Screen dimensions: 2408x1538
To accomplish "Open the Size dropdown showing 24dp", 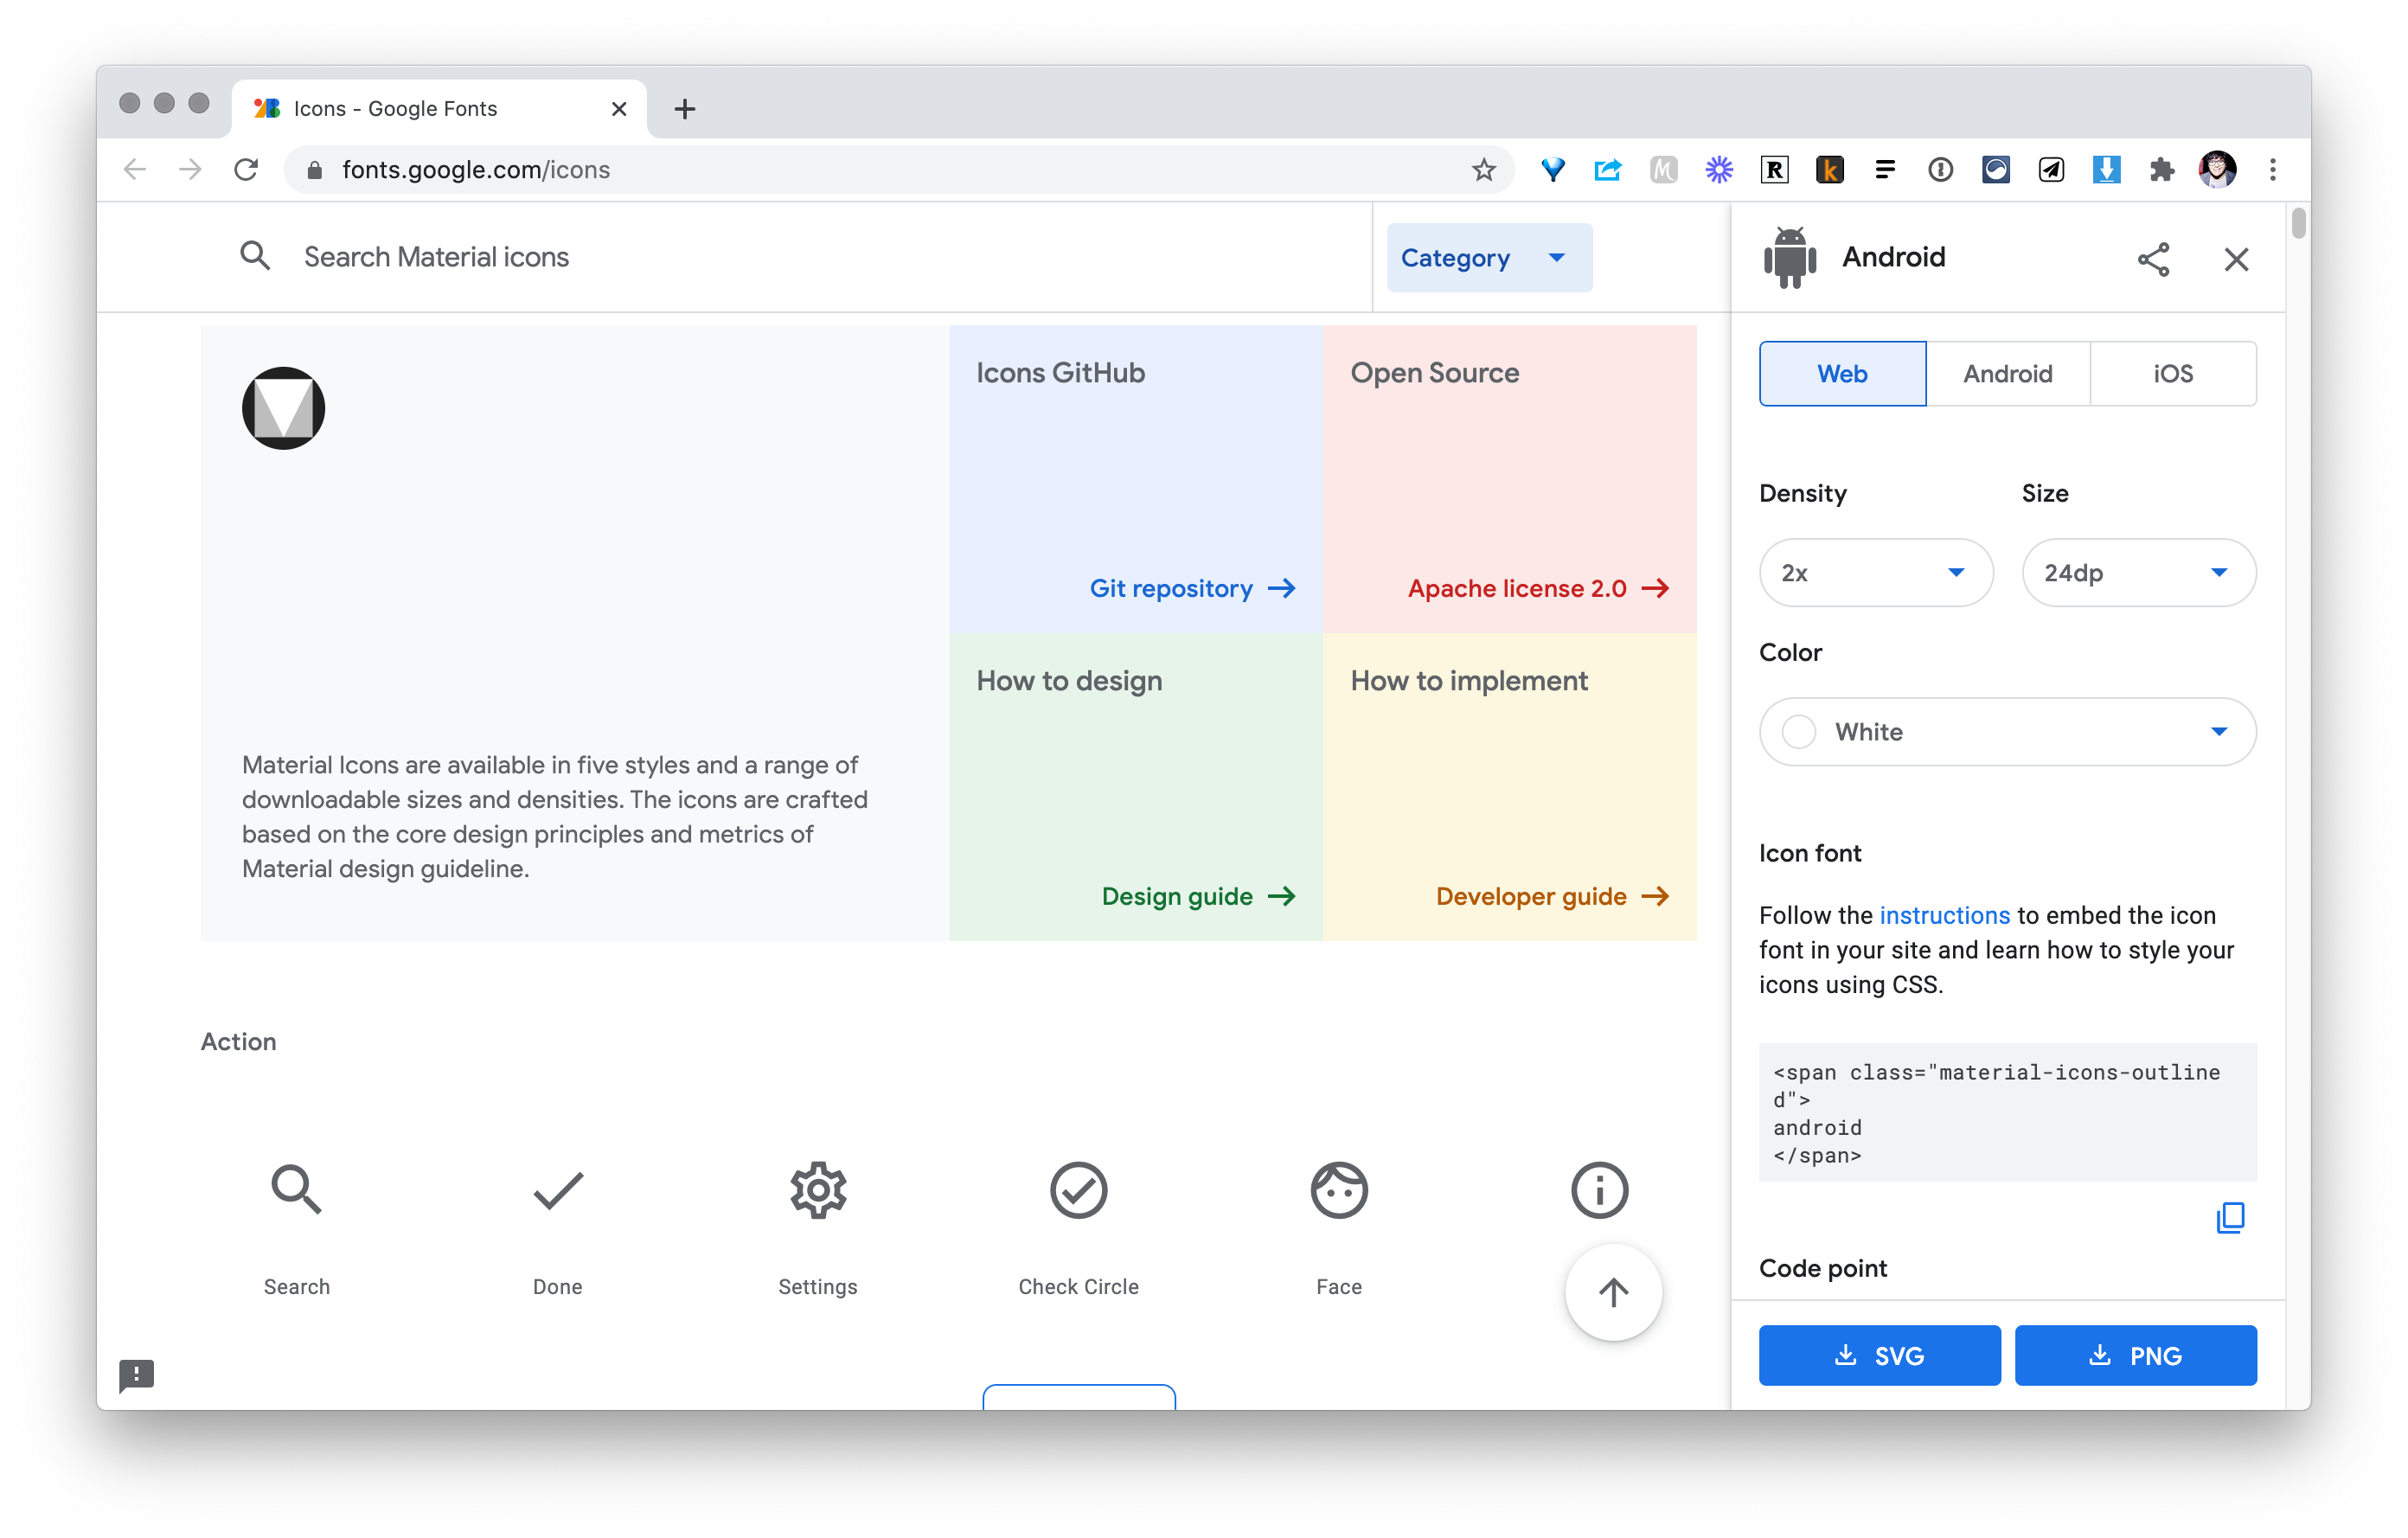I will [2138, 572].
